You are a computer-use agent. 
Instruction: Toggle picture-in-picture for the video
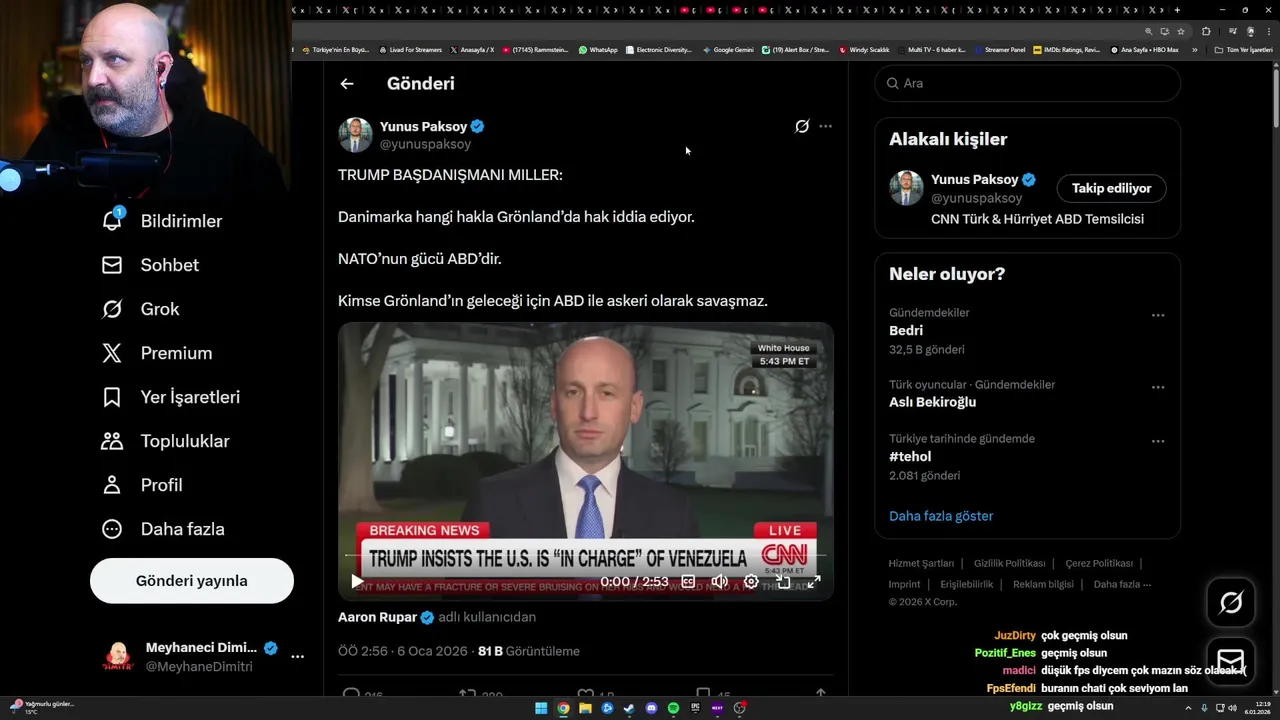click(x=783, y=582)
